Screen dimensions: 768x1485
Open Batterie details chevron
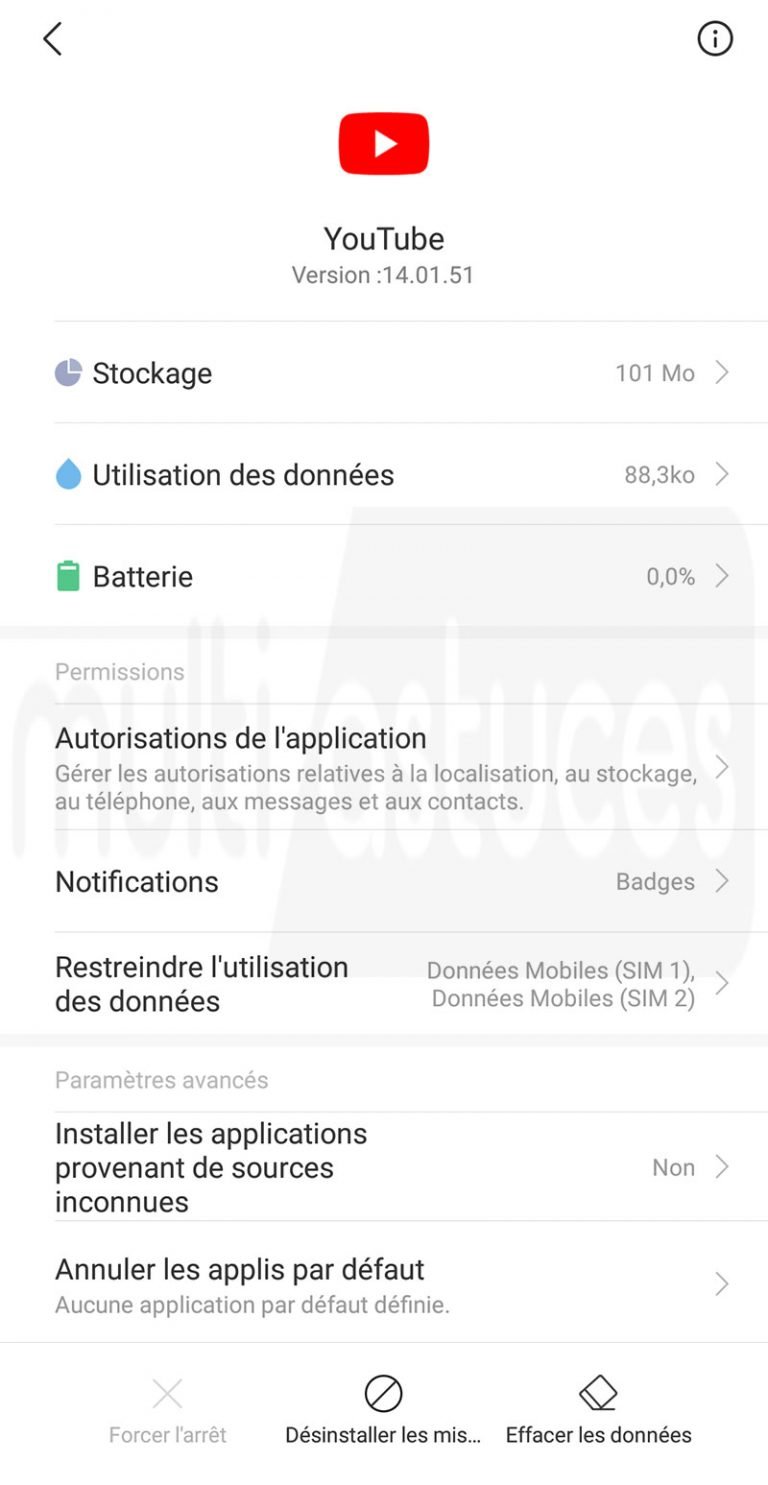pyautogui.click(x=722, y=577)
